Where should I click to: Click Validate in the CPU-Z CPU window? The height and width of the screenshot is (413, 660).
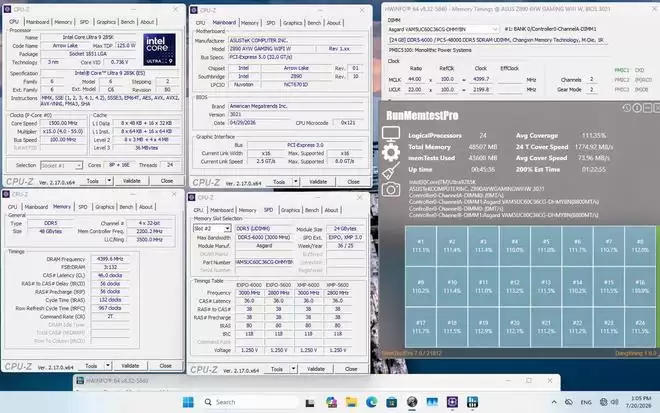pyautogui.click(x=131, y=181)
